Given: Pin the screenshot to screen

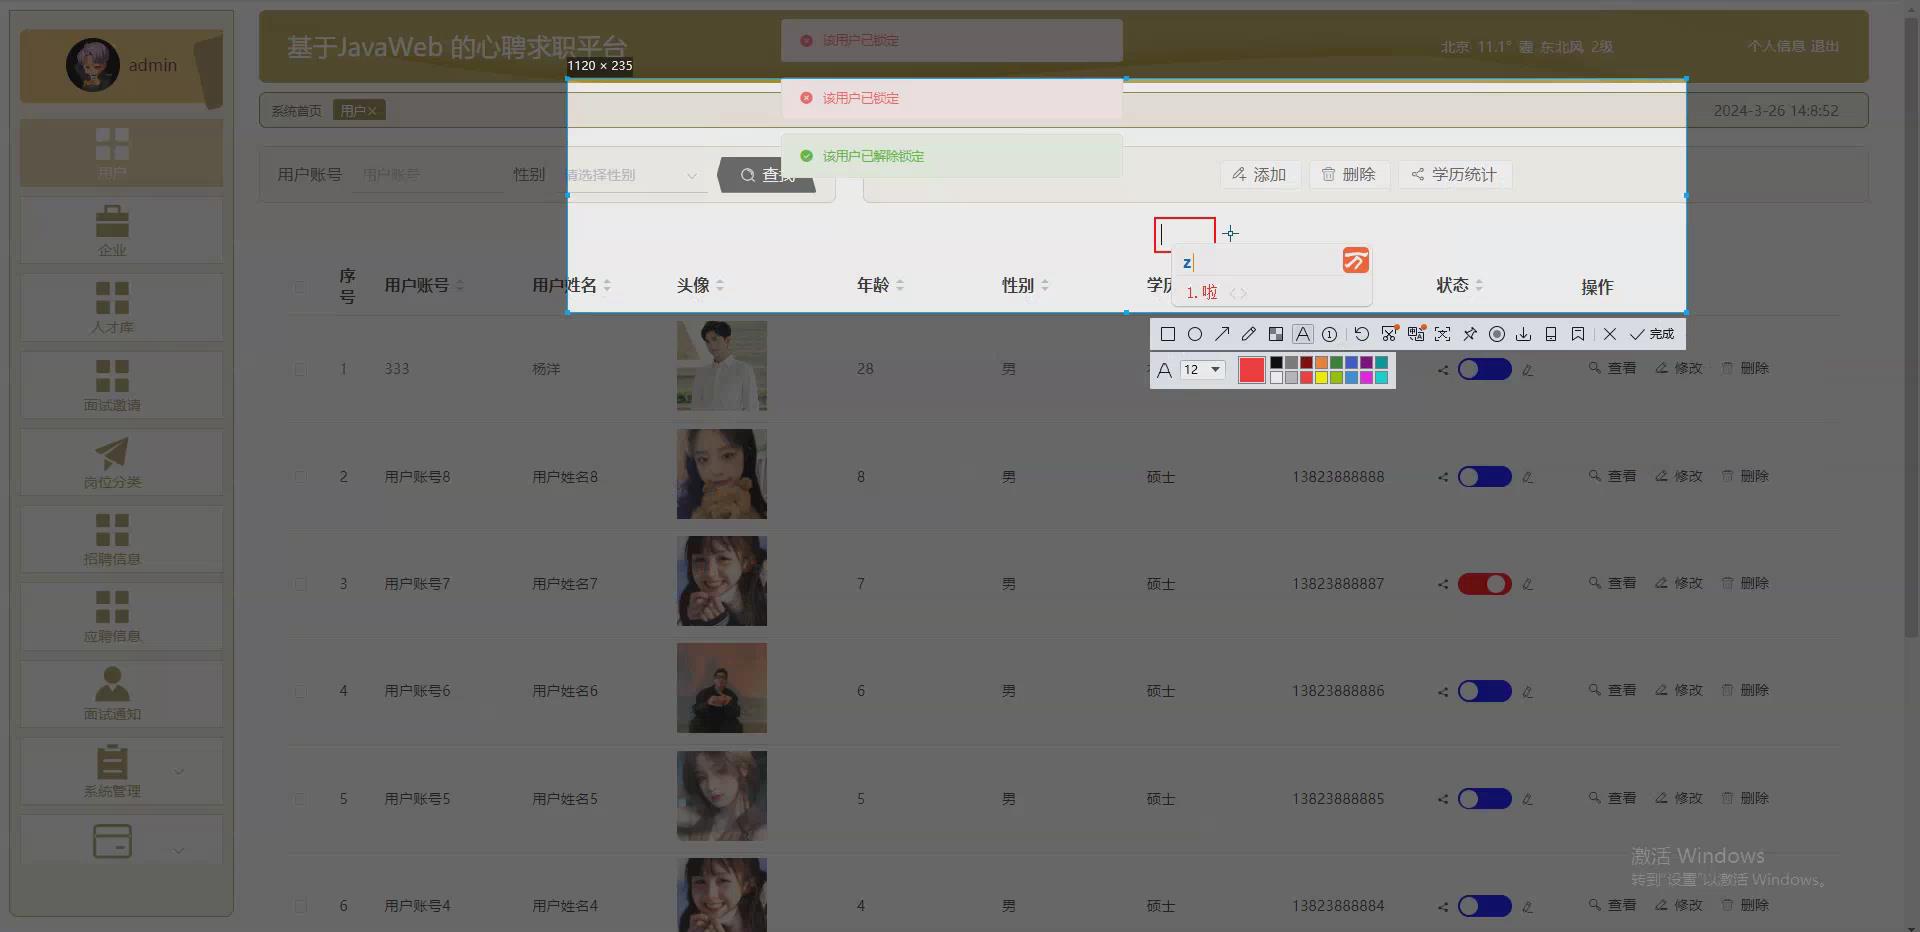Looking at the screenshot, I should coord(1470,334).
